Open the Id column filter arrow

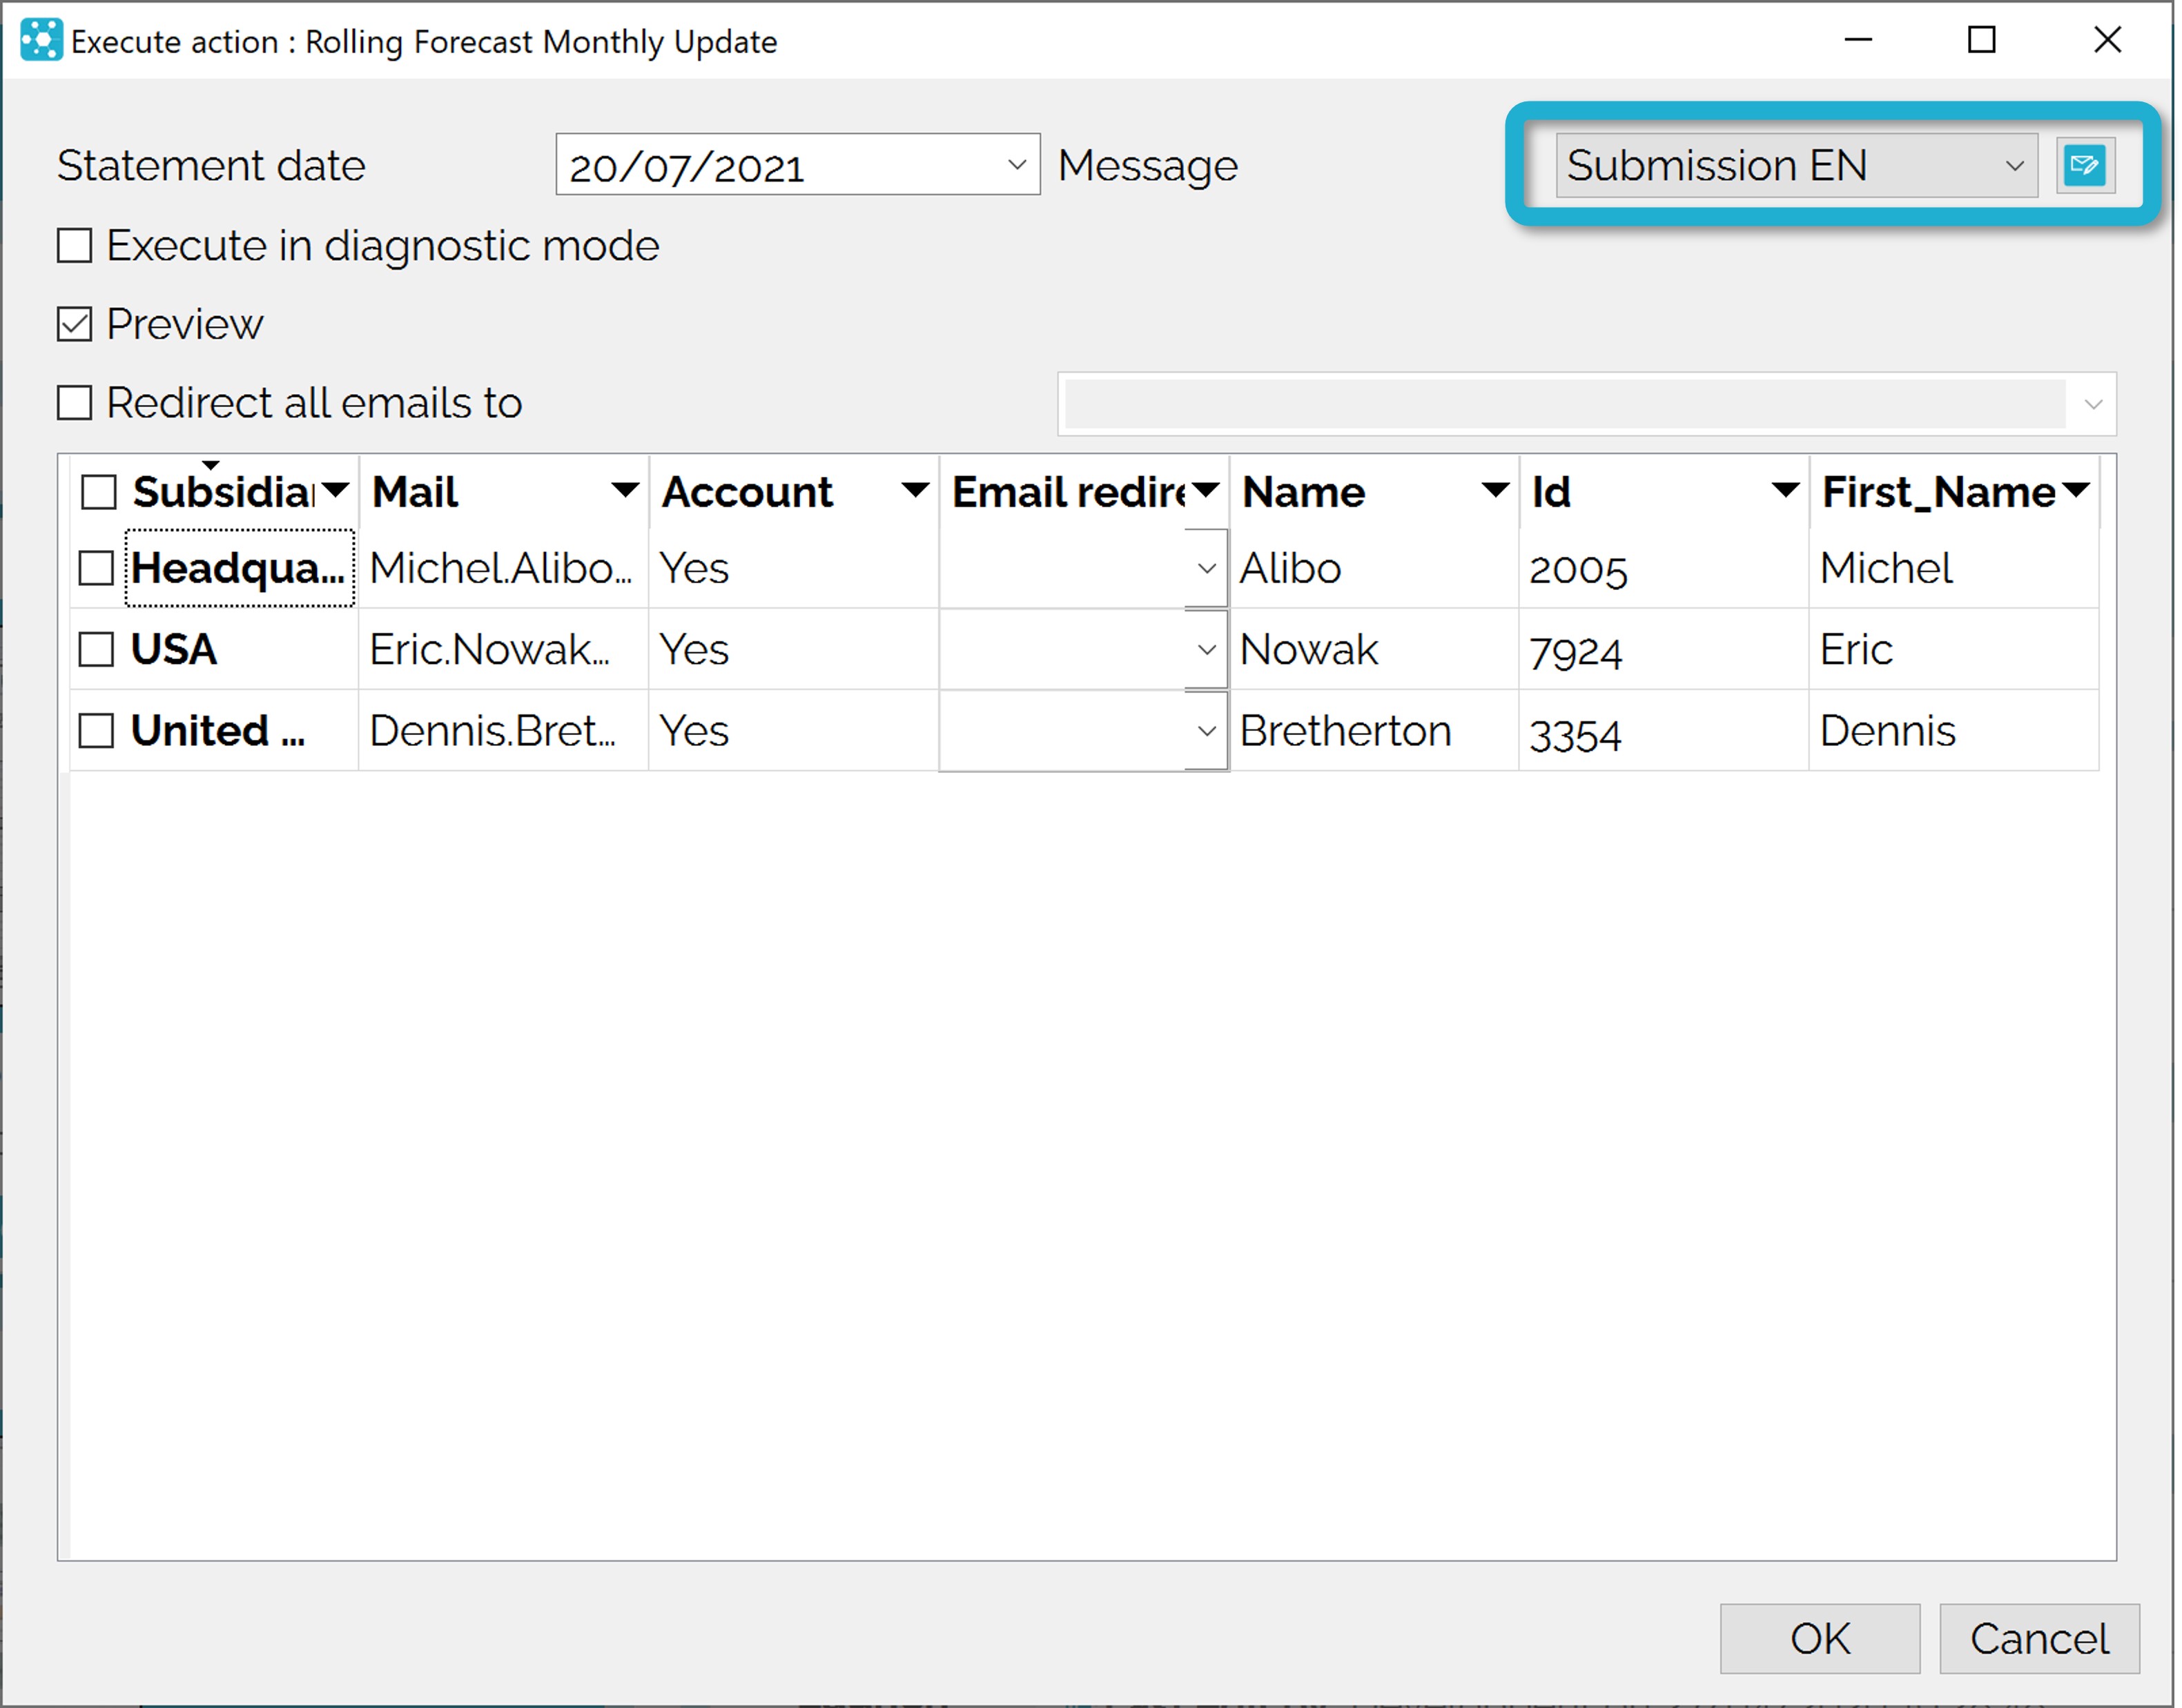point(1785,490)
